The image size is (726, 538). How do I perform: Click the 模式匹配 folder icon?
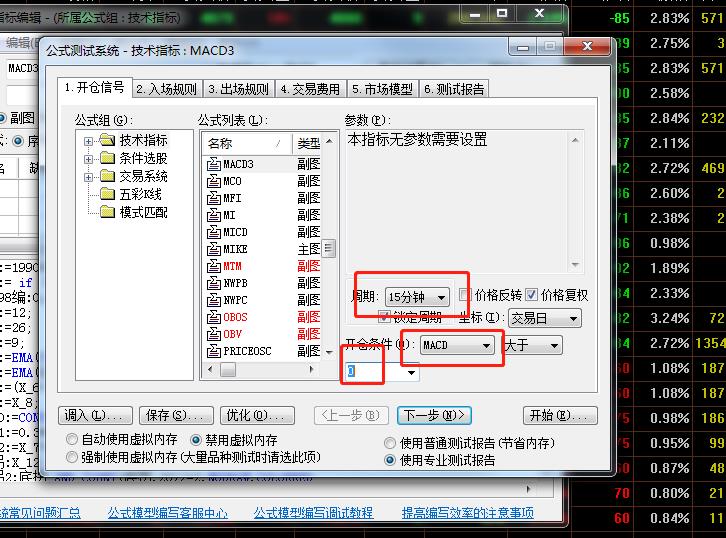[107, 212]
